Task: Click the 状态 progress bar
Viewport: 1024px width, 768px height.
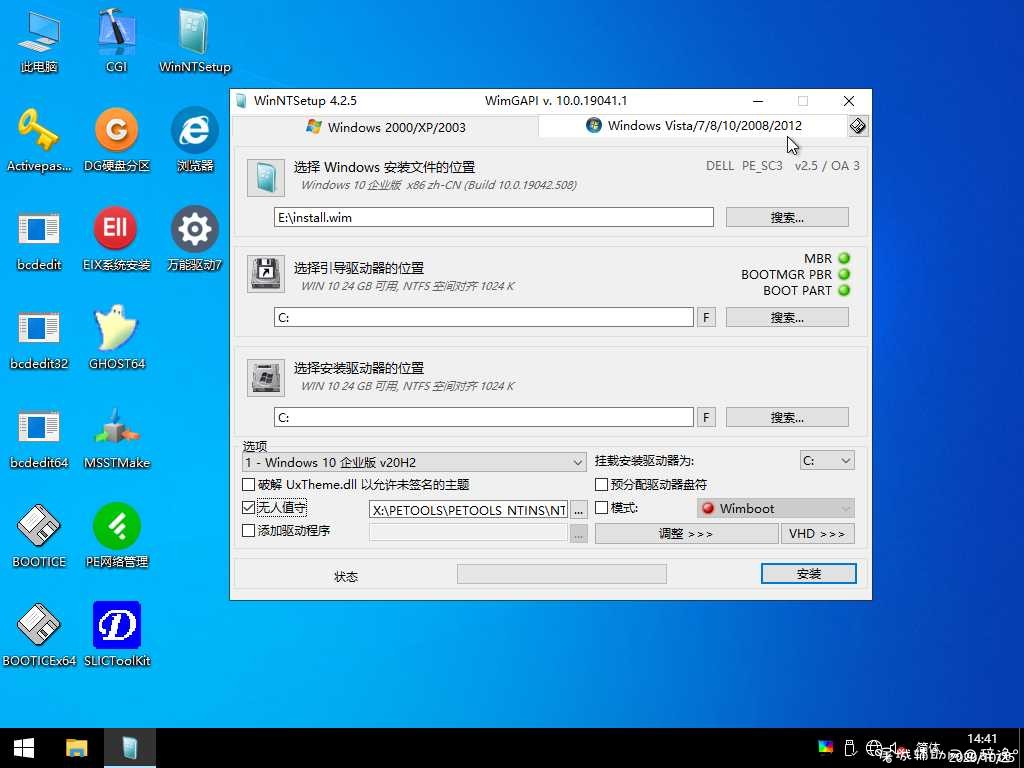Action: (x=562, y=574)
